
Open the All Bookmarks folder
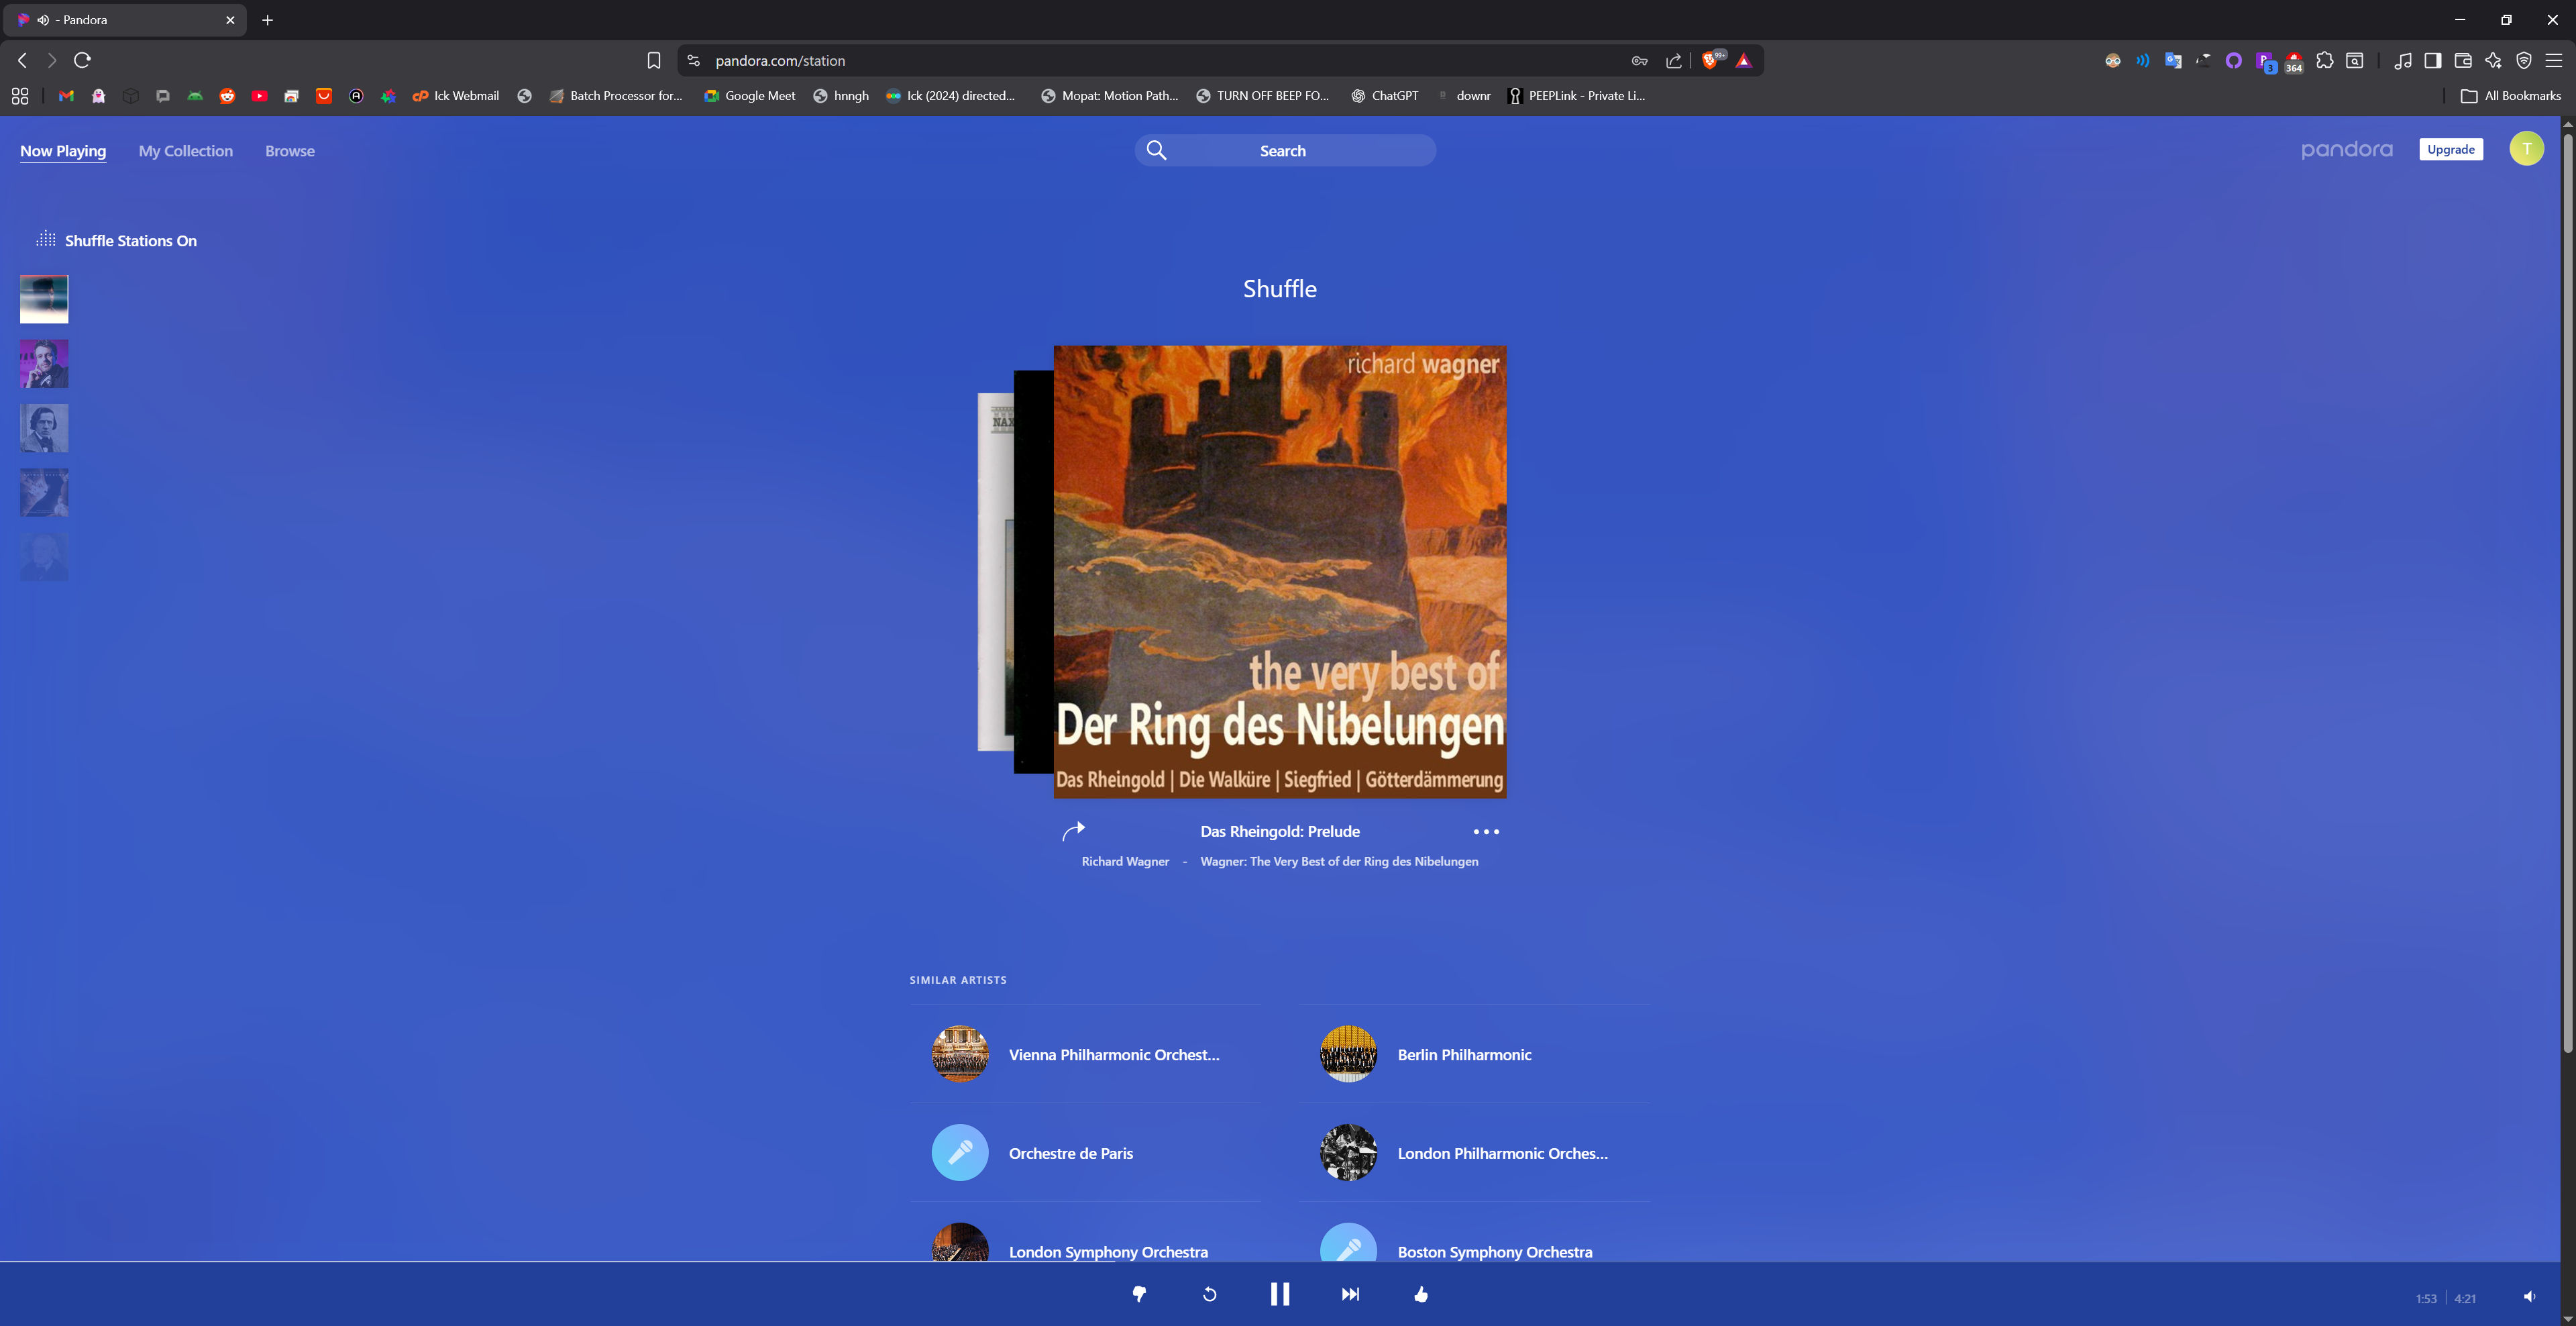(x=2510, y=96)
